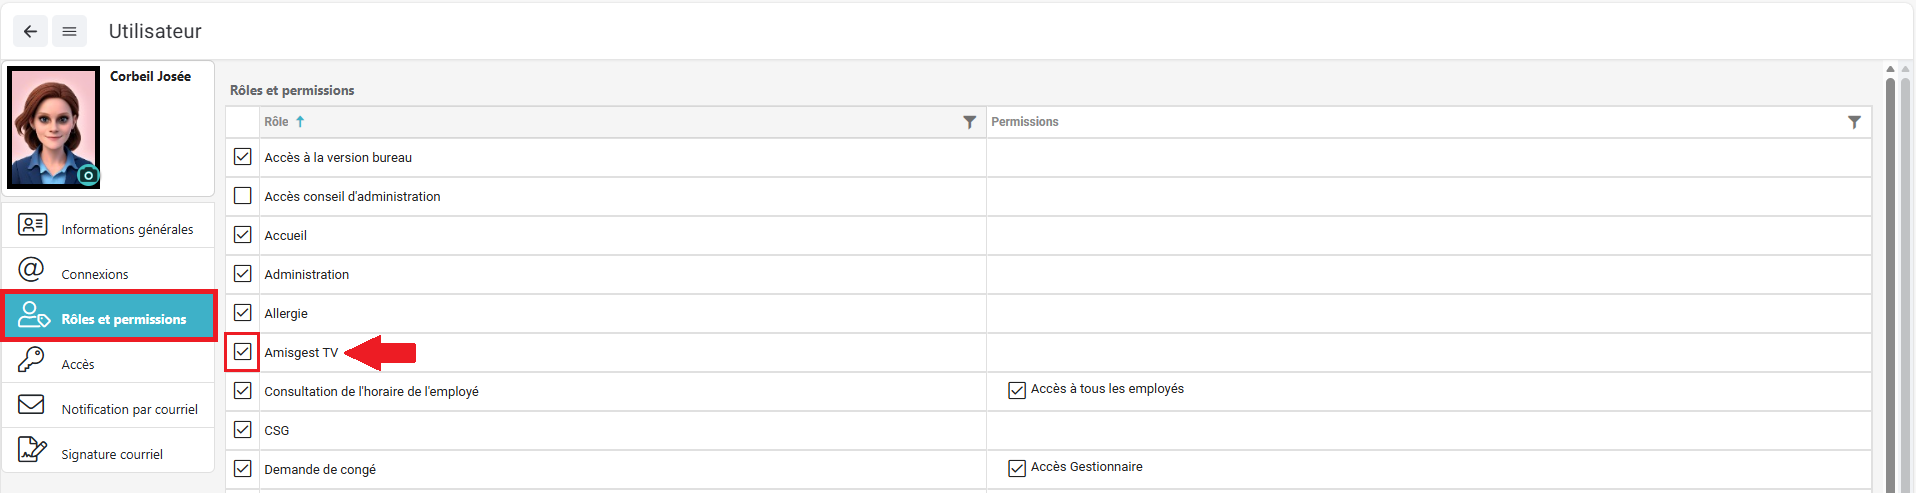Enable Accès conseil d'administration role

click(243, 196)
